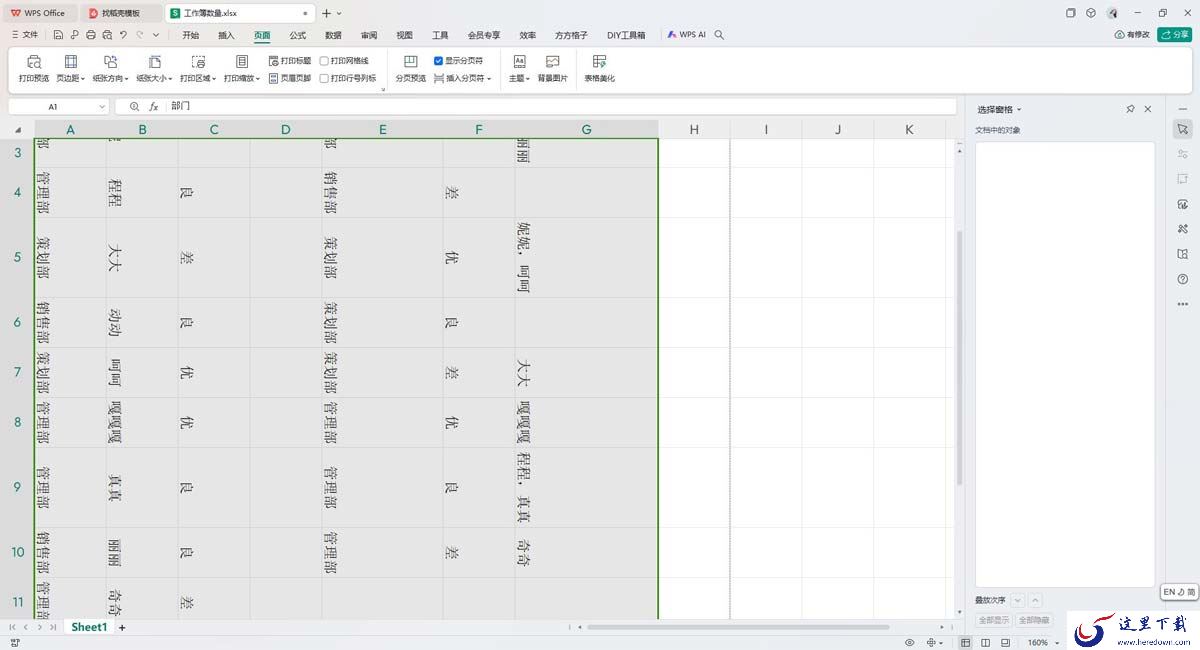The height and width of the screenshot is (650, 1200).
Task: Click the Save icon in quick access toolbar
Action: click(x=59, y=34)
